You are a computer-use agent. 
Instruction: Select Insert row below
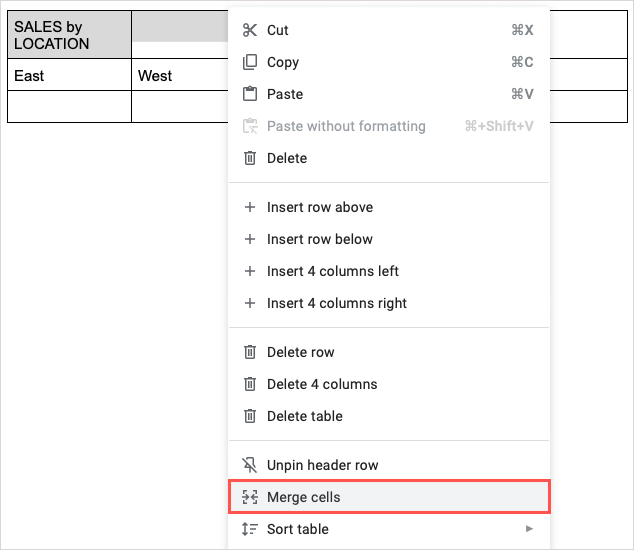click(x=319, y=239)
